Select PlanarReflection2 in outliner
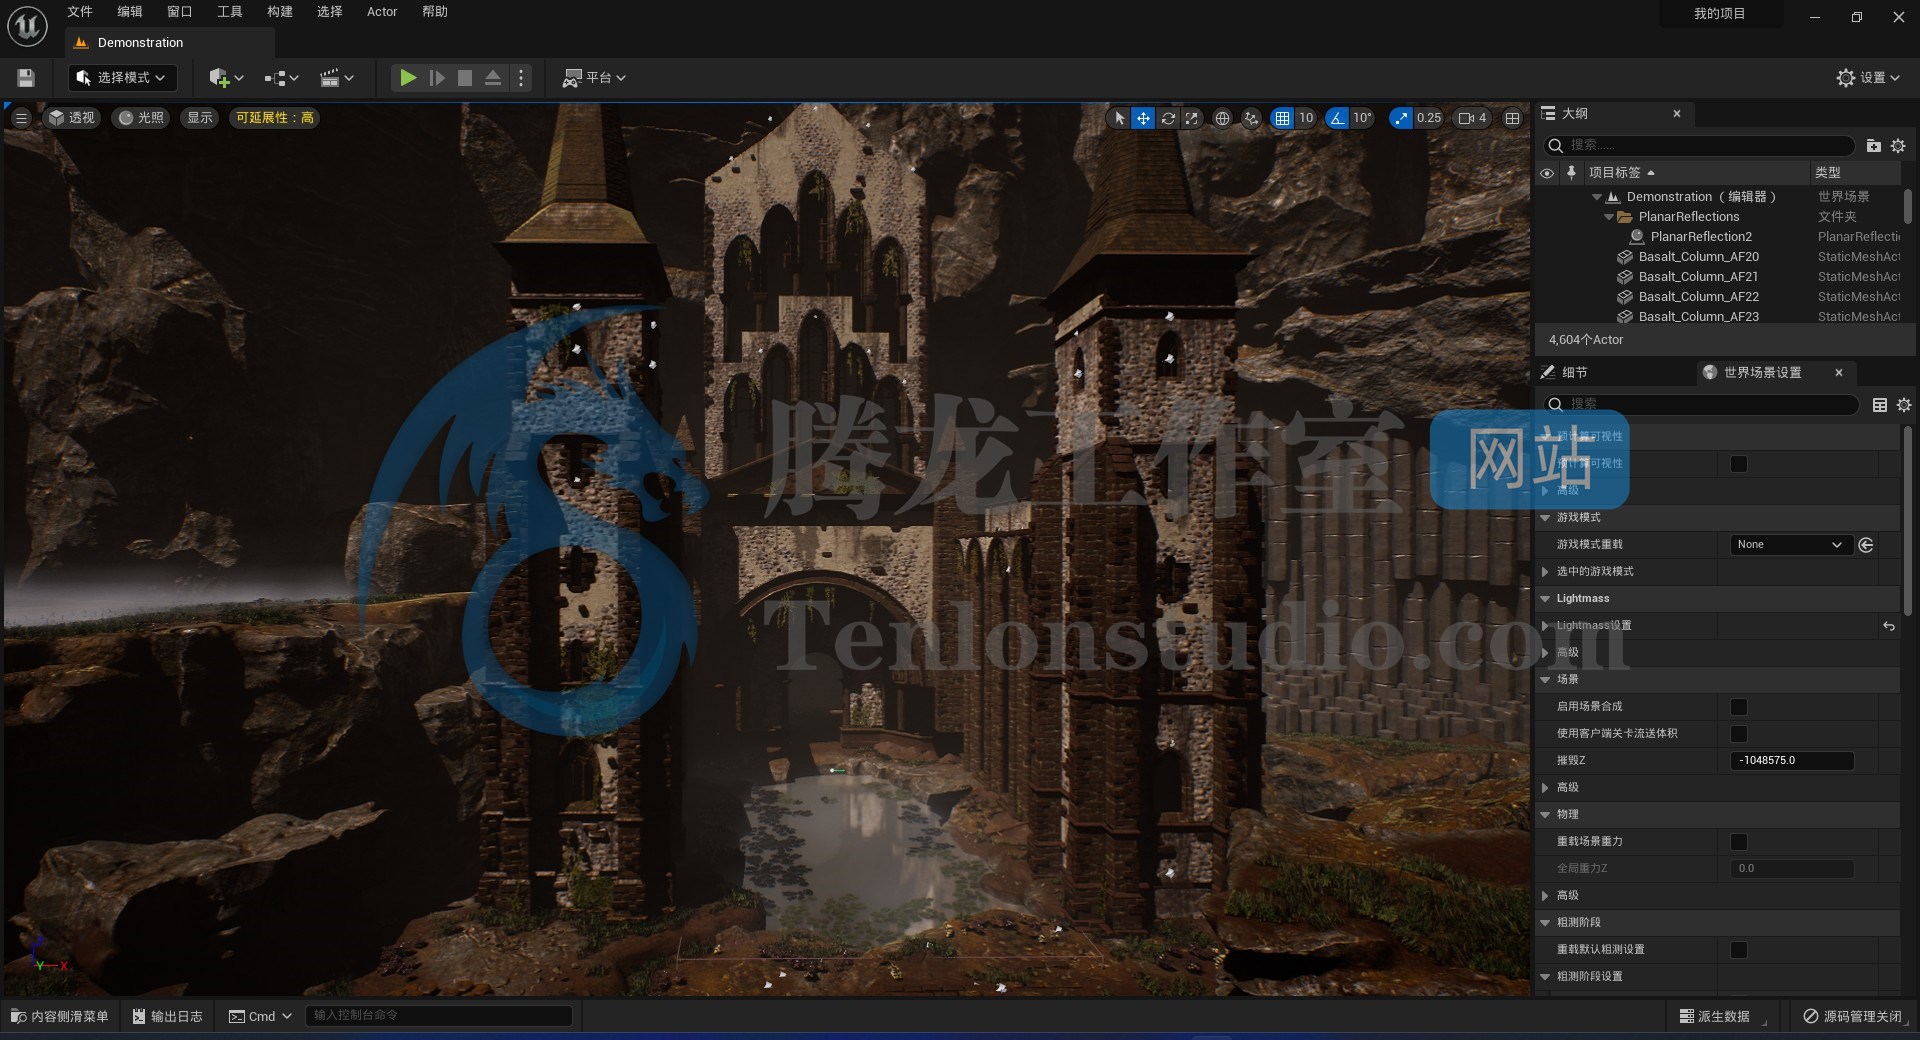The height and width of the screenshot is (1040, 1920). [1701, 237]
